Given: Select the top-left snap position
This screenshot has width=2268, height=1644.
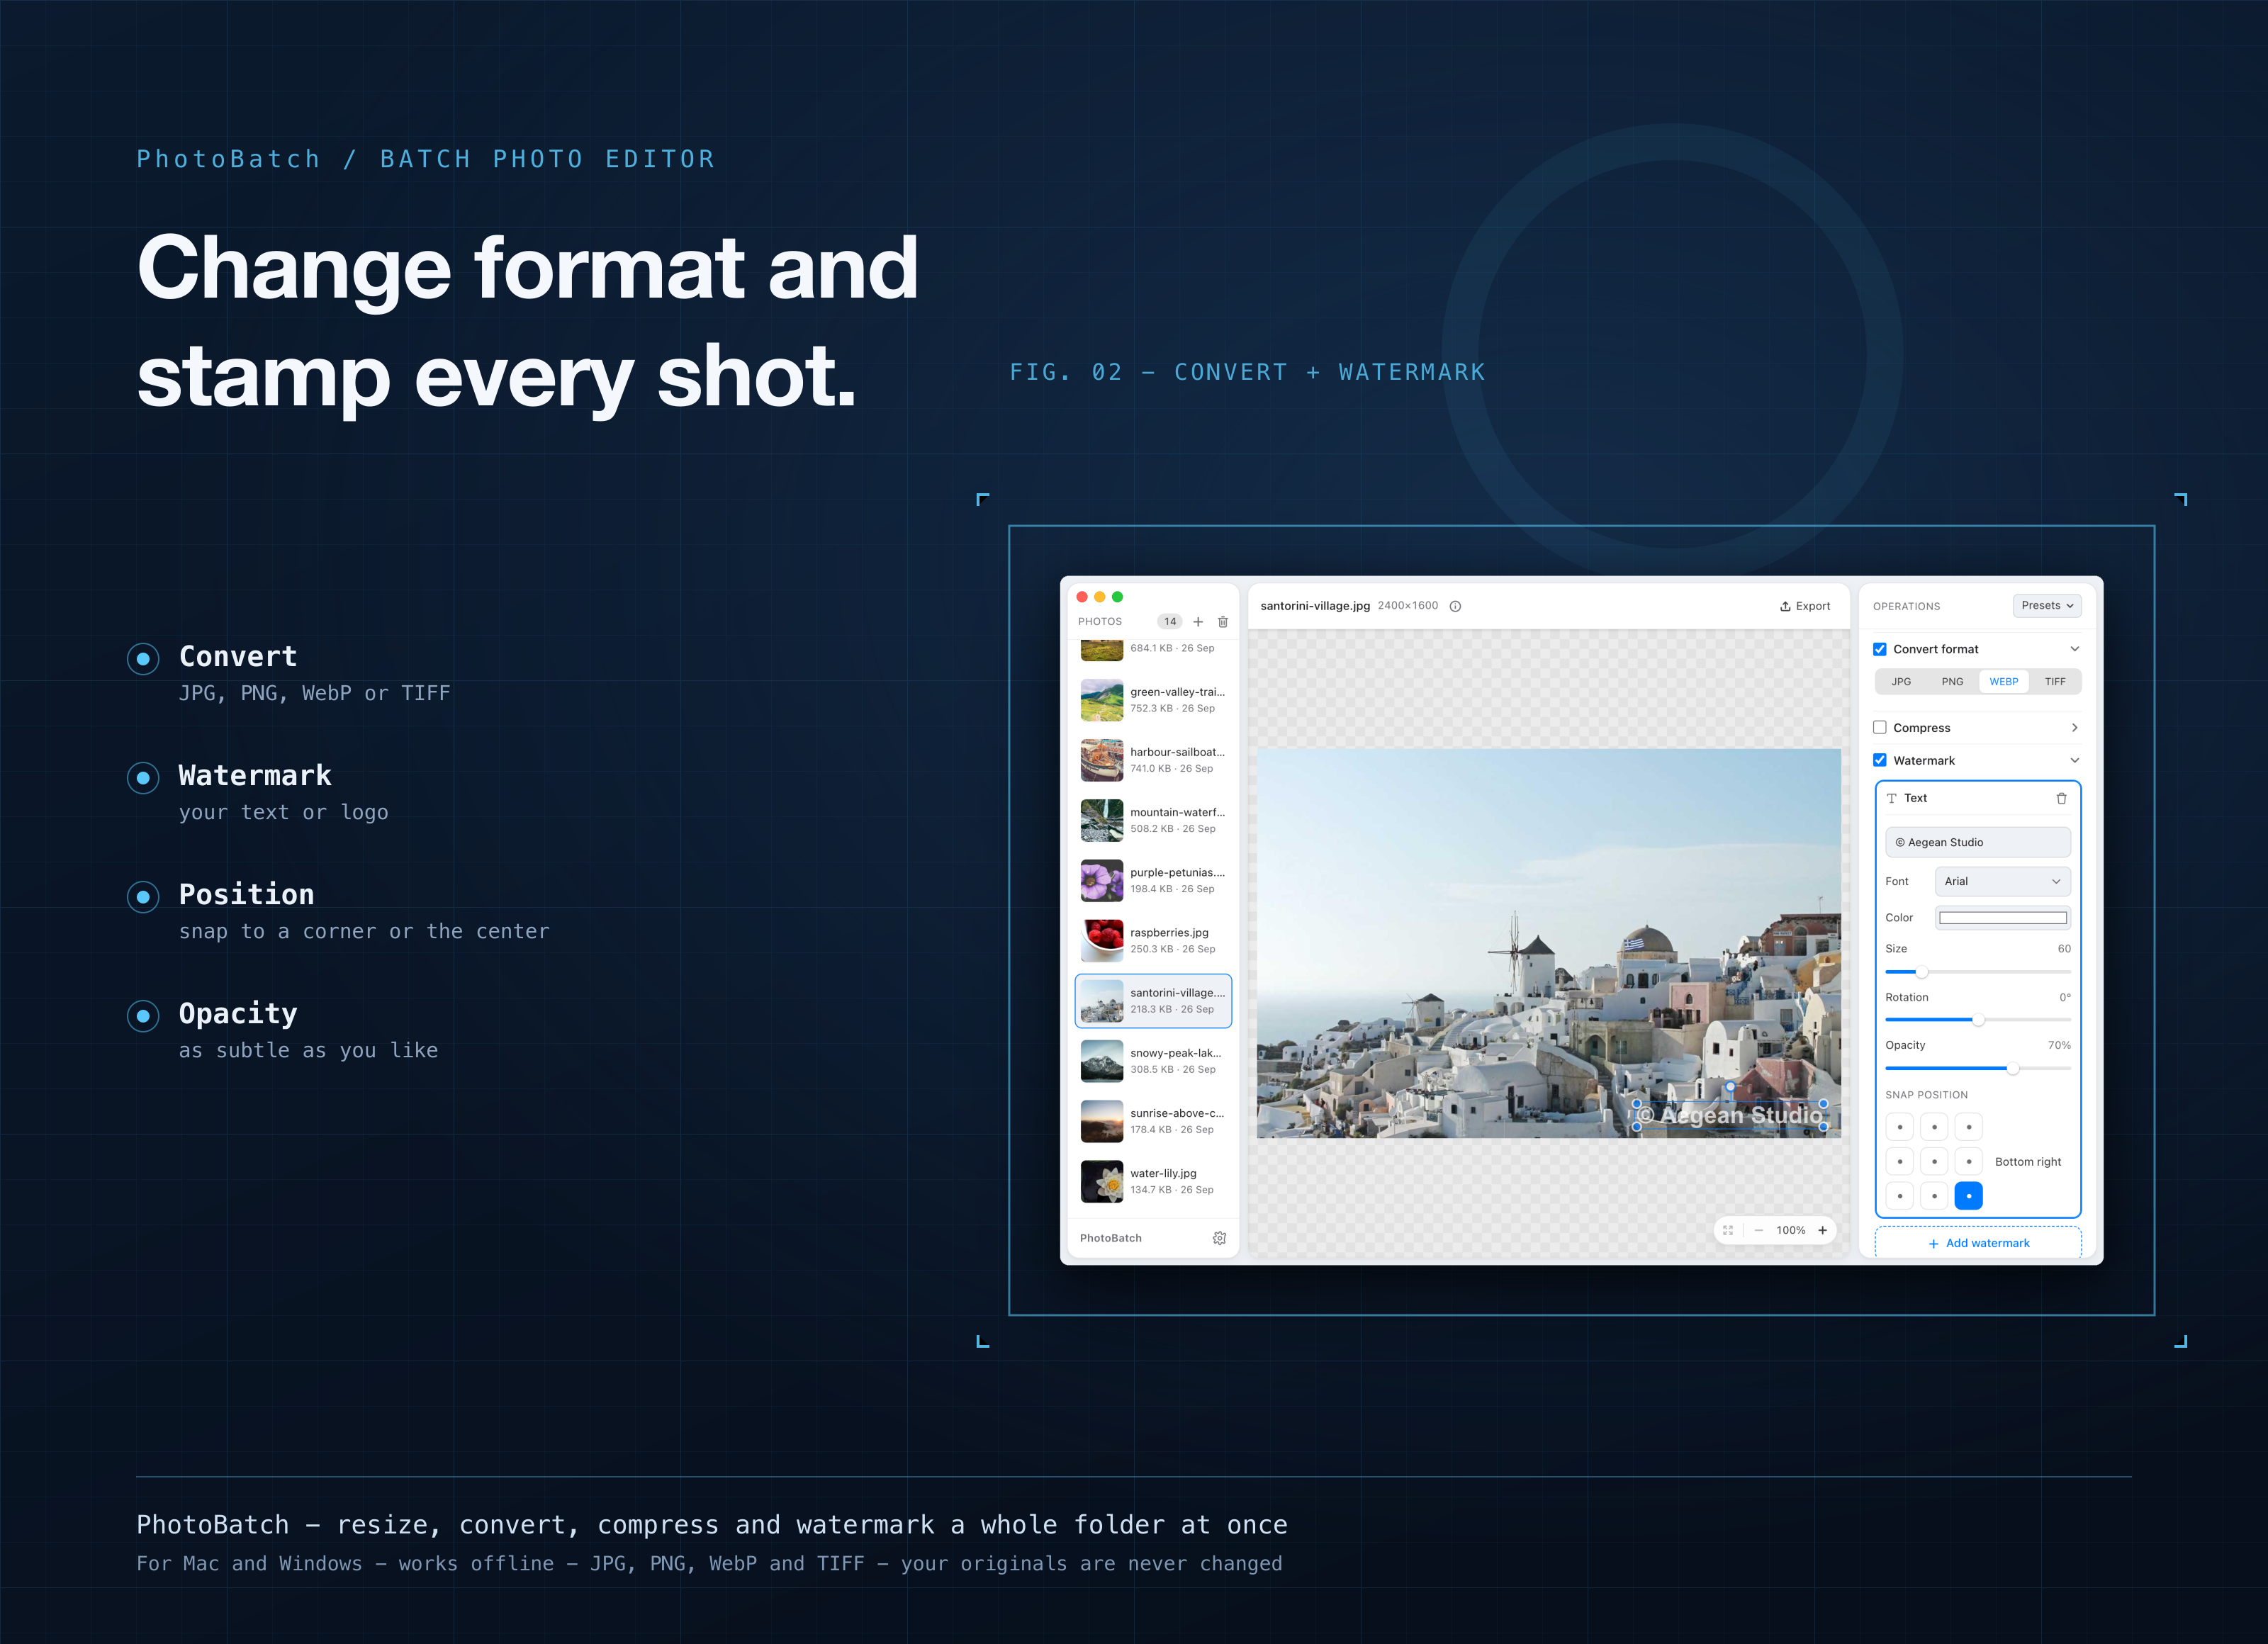Looking at the screenshot, I should coord(1900,1127).
